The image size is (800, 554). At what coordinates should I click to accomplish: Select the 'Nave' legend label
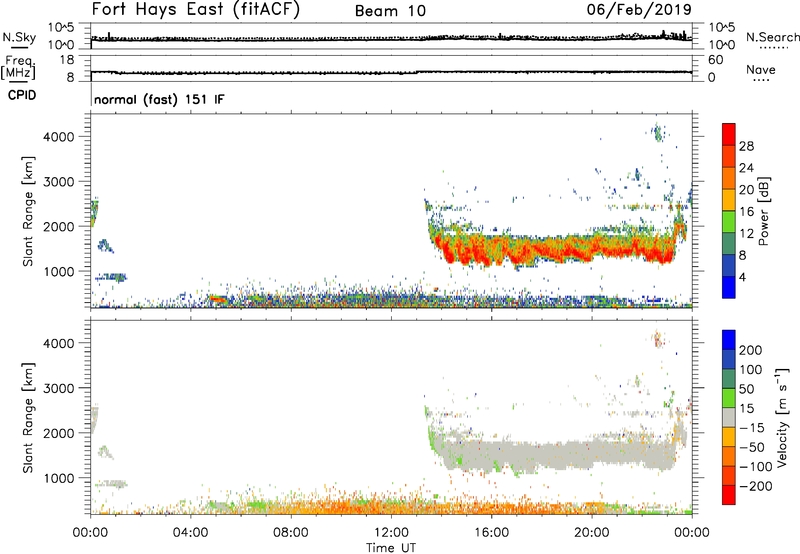[x=761, y=69]
